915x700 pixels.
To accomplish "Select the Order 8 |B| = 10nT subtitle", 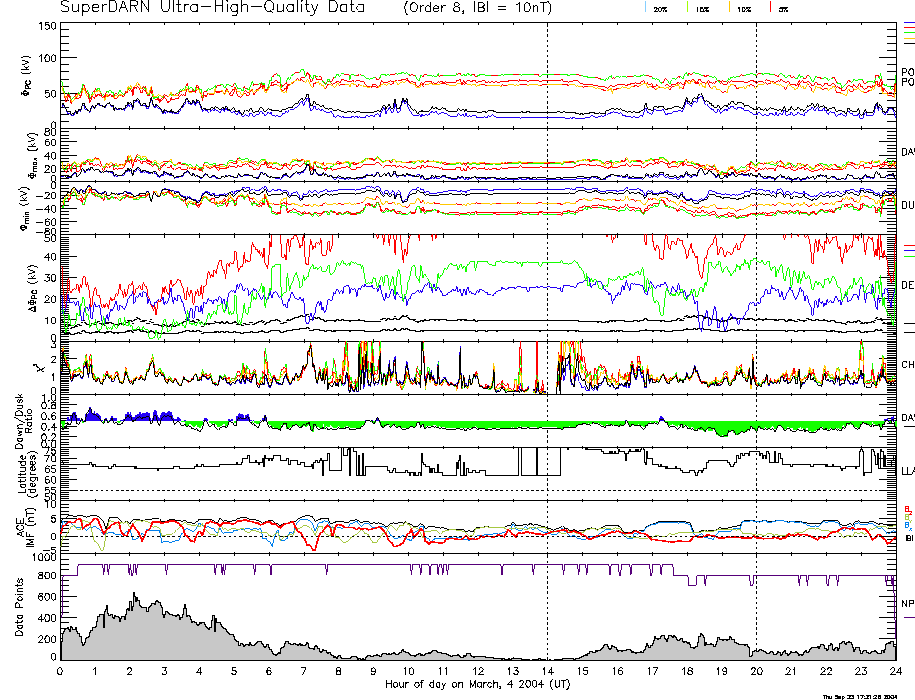I will point(486,8).
